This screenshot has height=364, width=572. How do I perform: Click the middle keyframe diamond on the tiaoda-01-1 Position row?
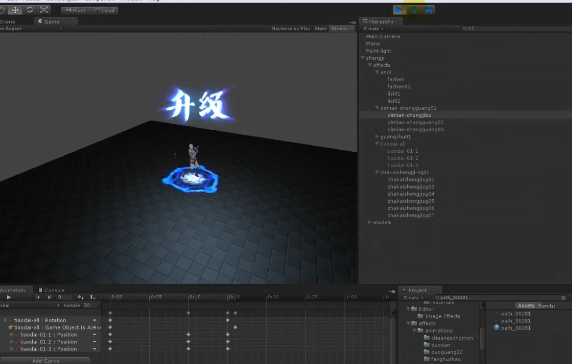point(188,334)
